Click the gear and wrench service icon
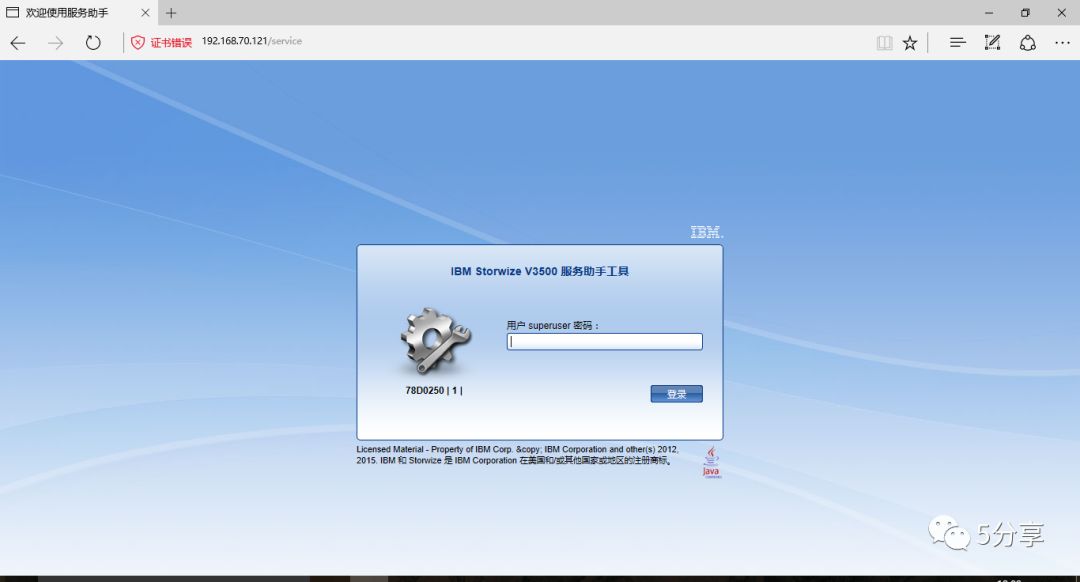Viewport: 1080px width, 582px height. [x=435, y=342]
